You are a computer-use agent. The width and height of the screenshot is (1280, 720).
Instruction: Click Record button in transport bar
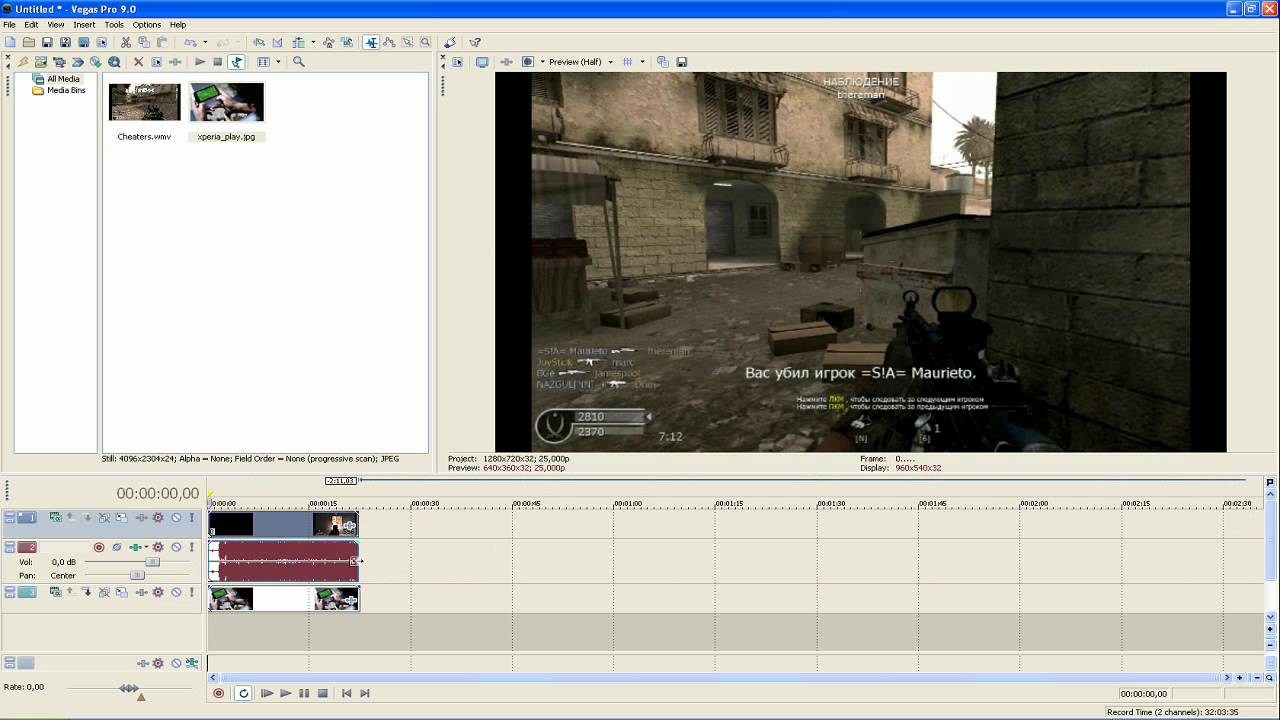(219, 693)
